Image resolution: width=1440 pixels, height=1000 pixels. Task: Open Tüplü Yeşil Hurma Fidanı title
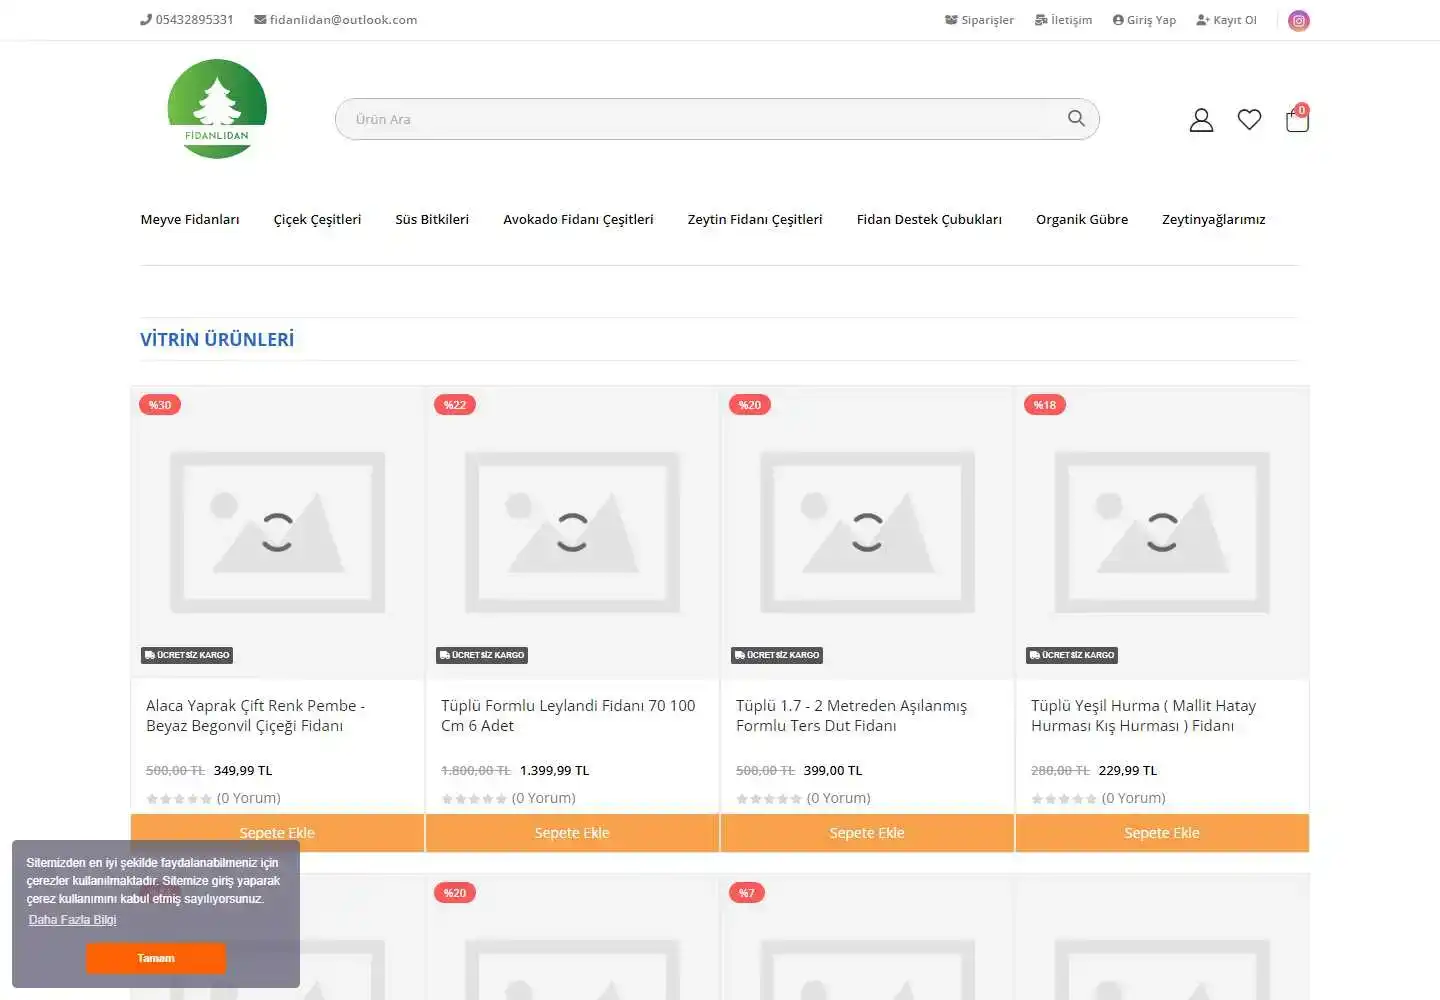click(1143, 715)
